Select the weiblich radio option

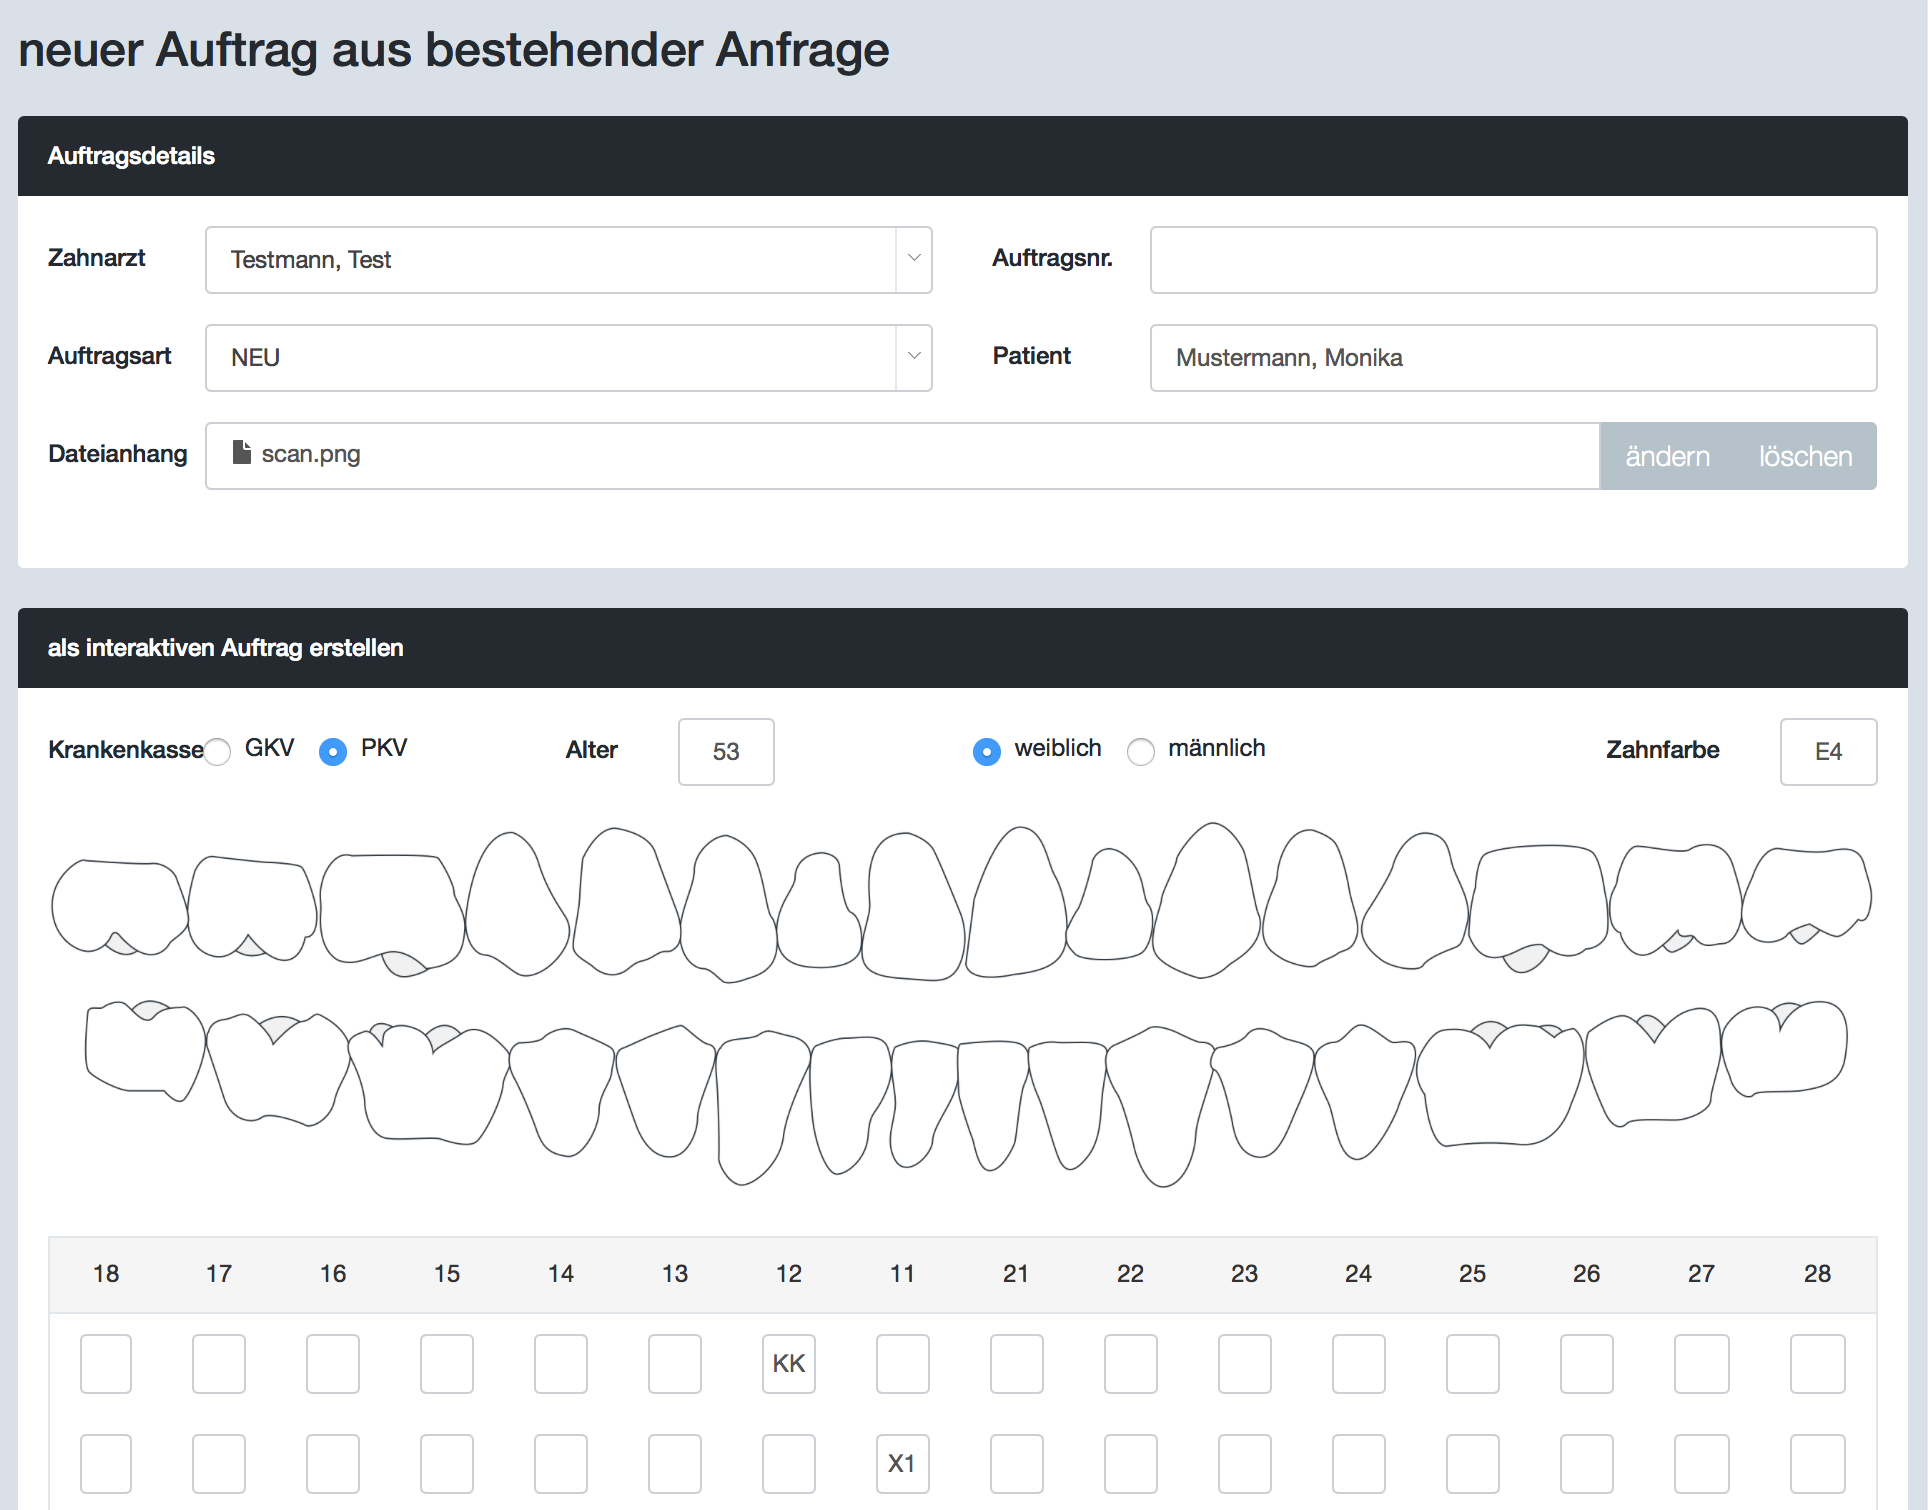tap(987, 751)
